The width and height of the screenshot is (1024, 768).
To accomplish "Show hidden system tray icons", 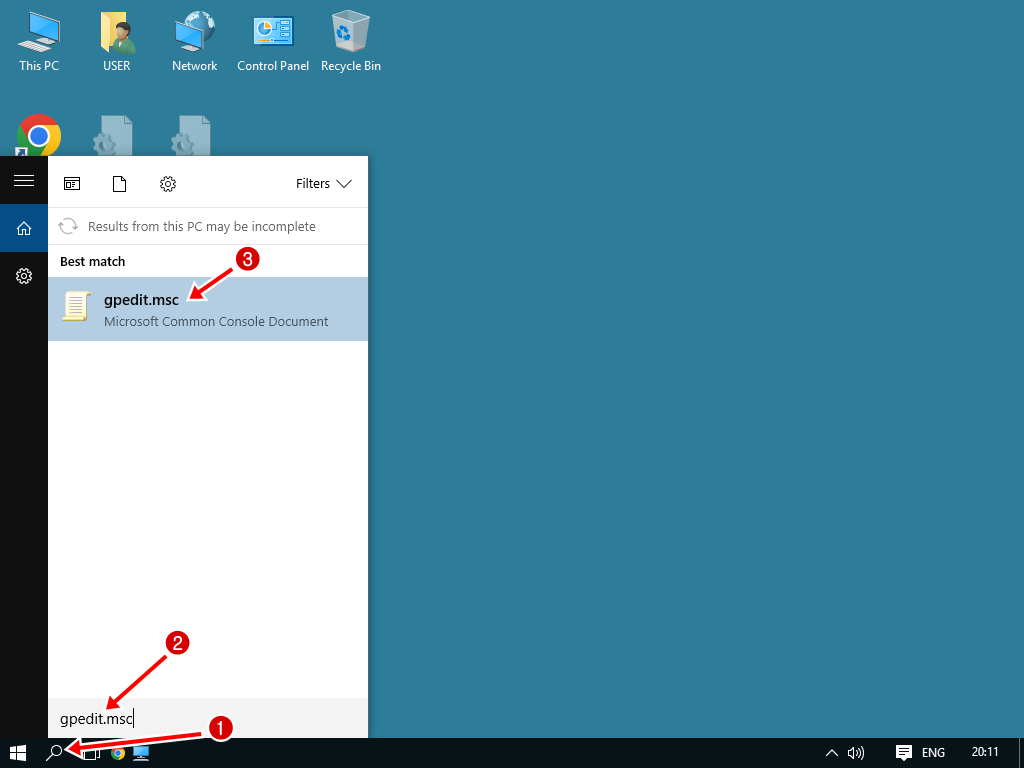I will click(x=831, y=753).
